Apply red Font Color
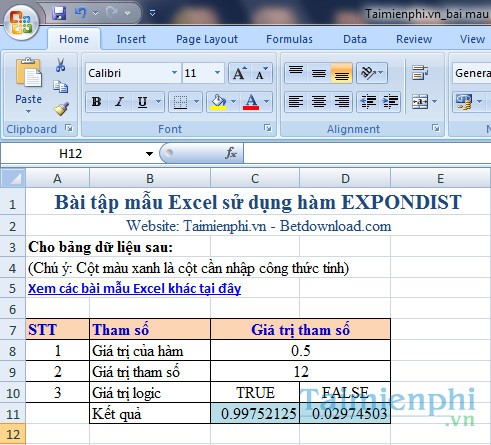 (251, 102)
